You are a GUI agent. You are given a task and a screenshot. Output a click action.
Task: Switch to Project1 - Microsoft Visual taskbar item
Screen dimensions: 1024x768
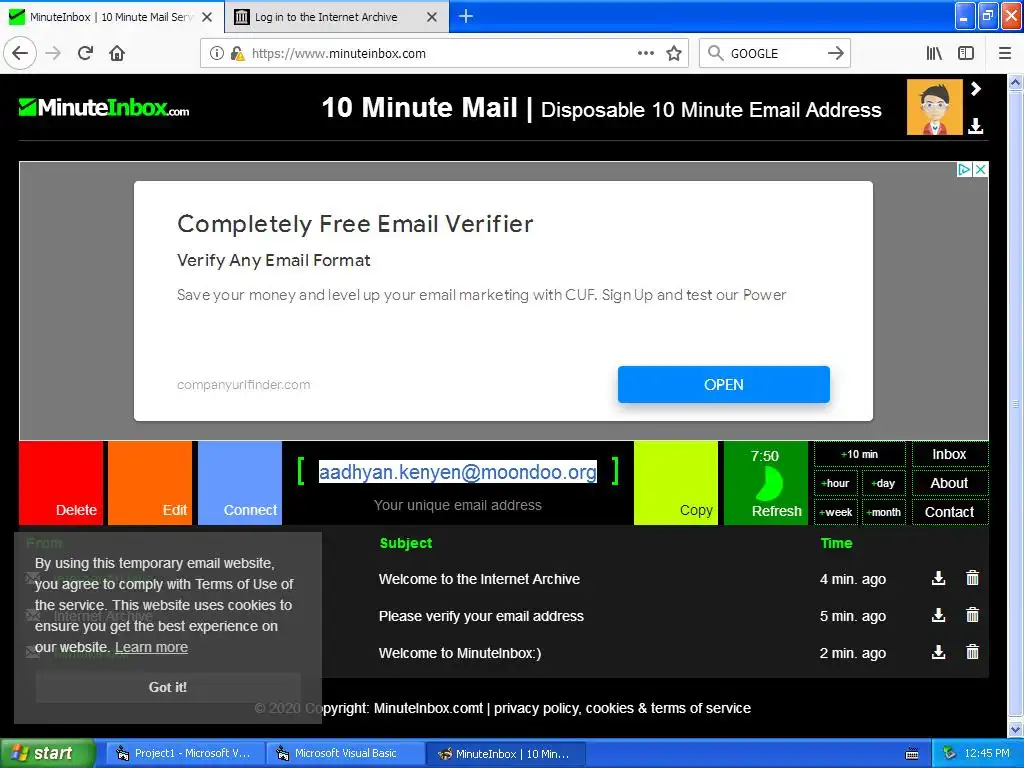[x=183, y=753]
